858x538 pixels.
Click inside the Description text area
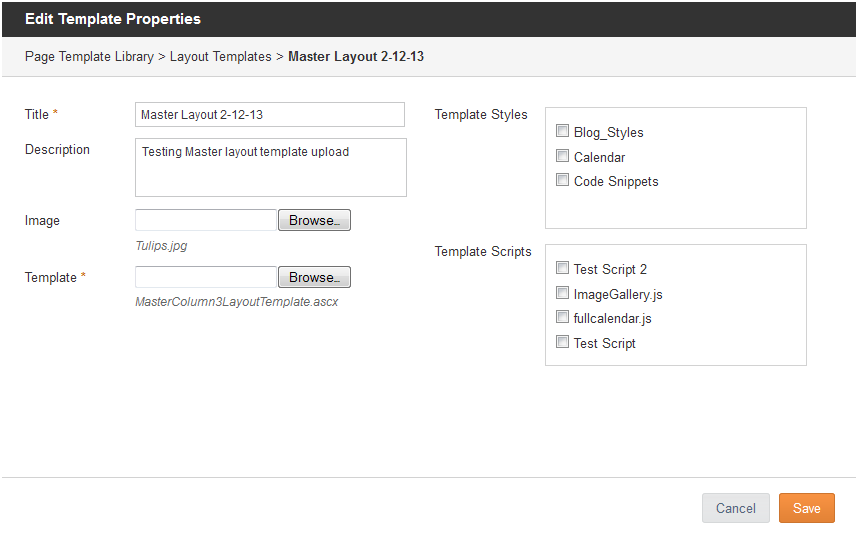[271, 167]
